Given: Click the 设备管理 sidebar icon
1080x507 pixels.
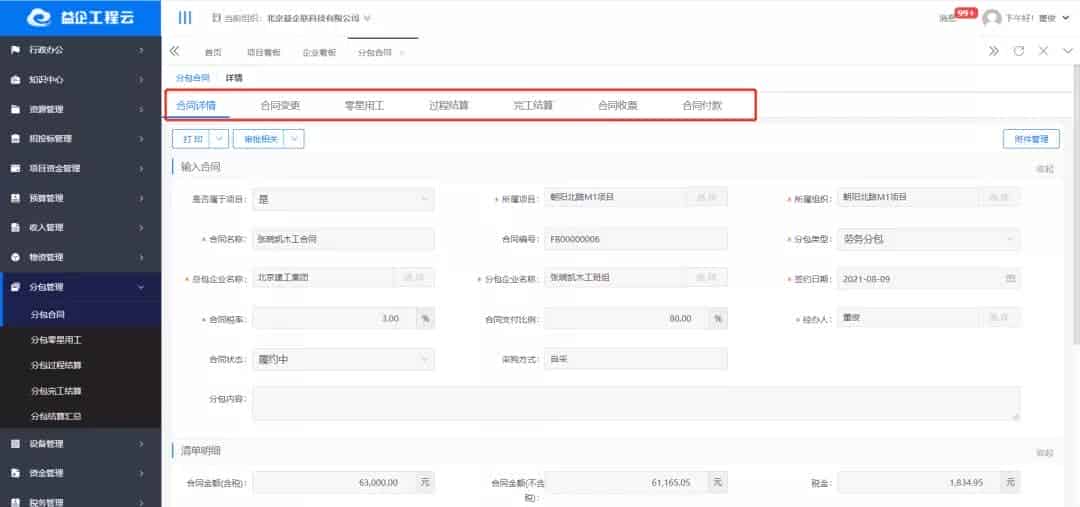Looking at the screenshot, I should pyautogui.click(x=15, y=444).
